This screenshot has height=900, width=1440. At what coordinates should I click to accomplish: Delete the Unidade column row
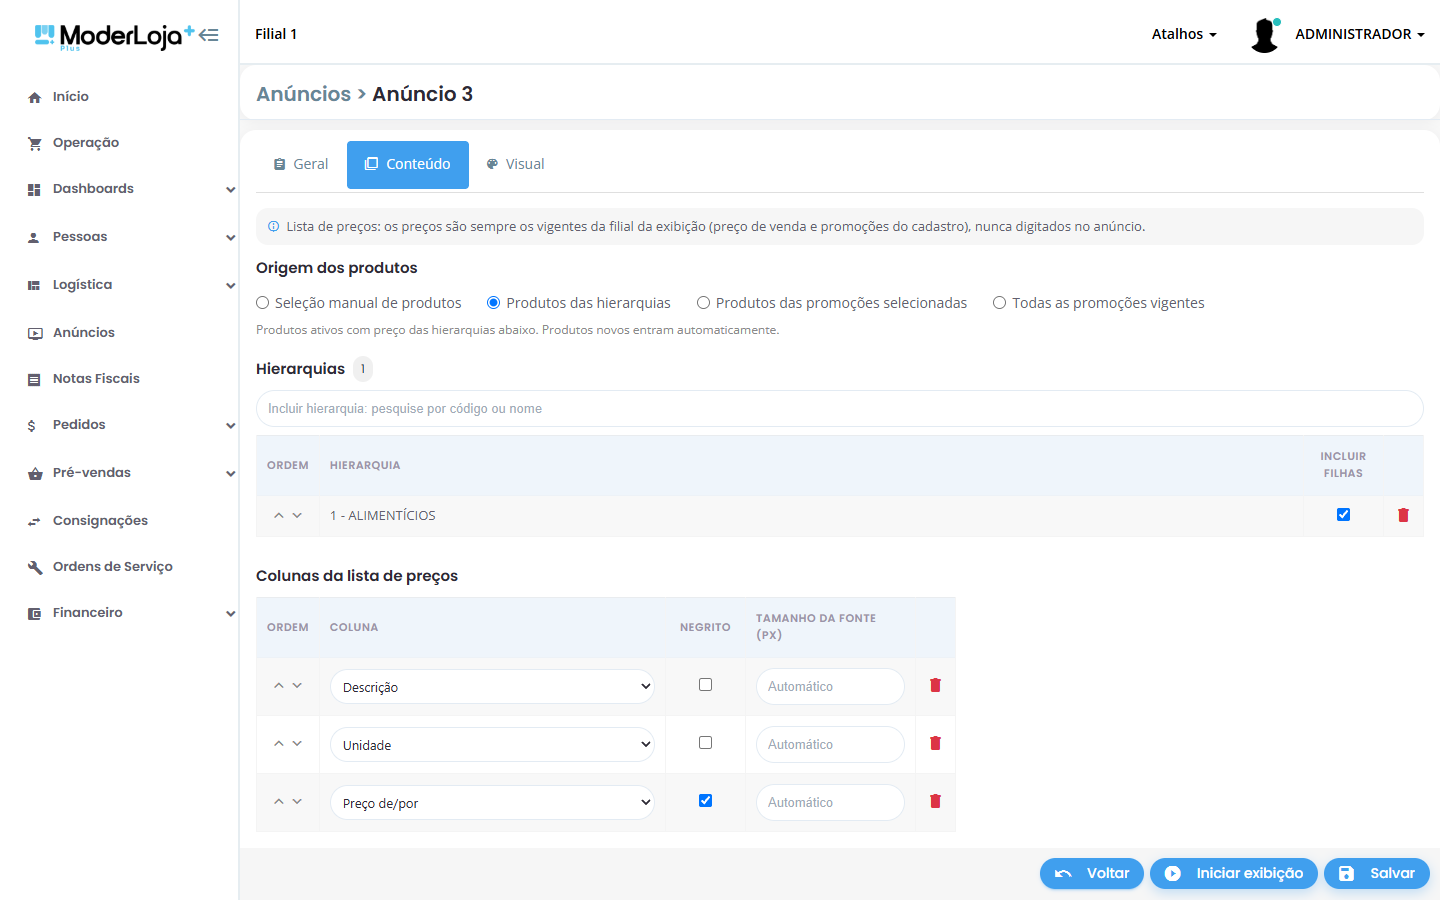[935, 743]
